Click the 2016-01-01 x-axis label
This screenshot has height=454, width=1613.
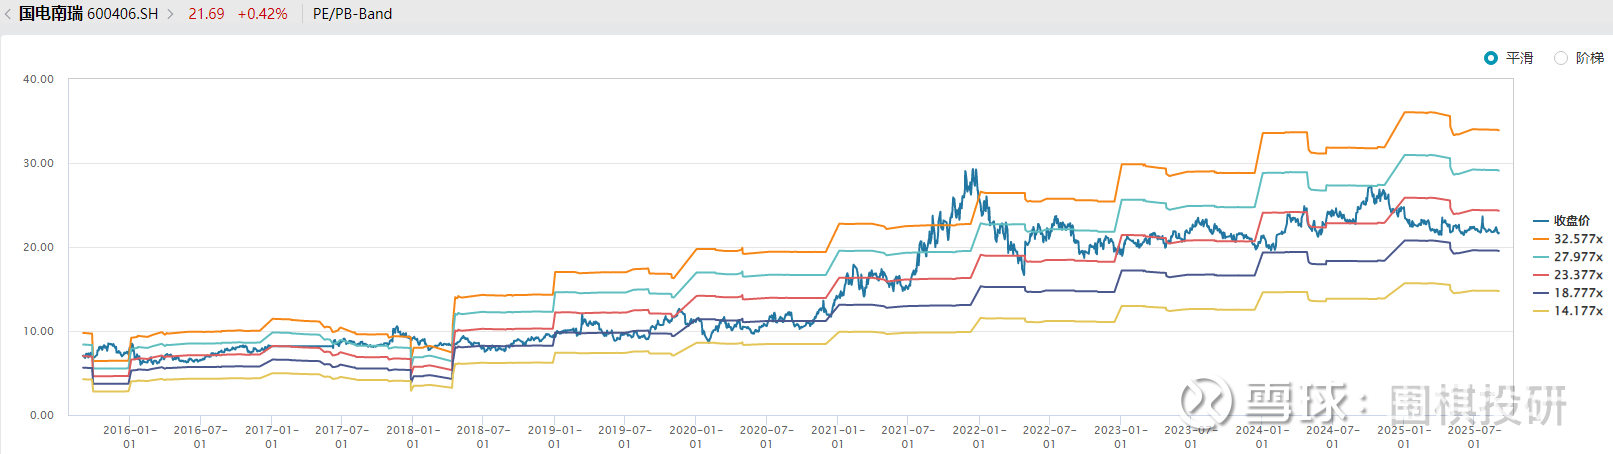tap(130, 437)
